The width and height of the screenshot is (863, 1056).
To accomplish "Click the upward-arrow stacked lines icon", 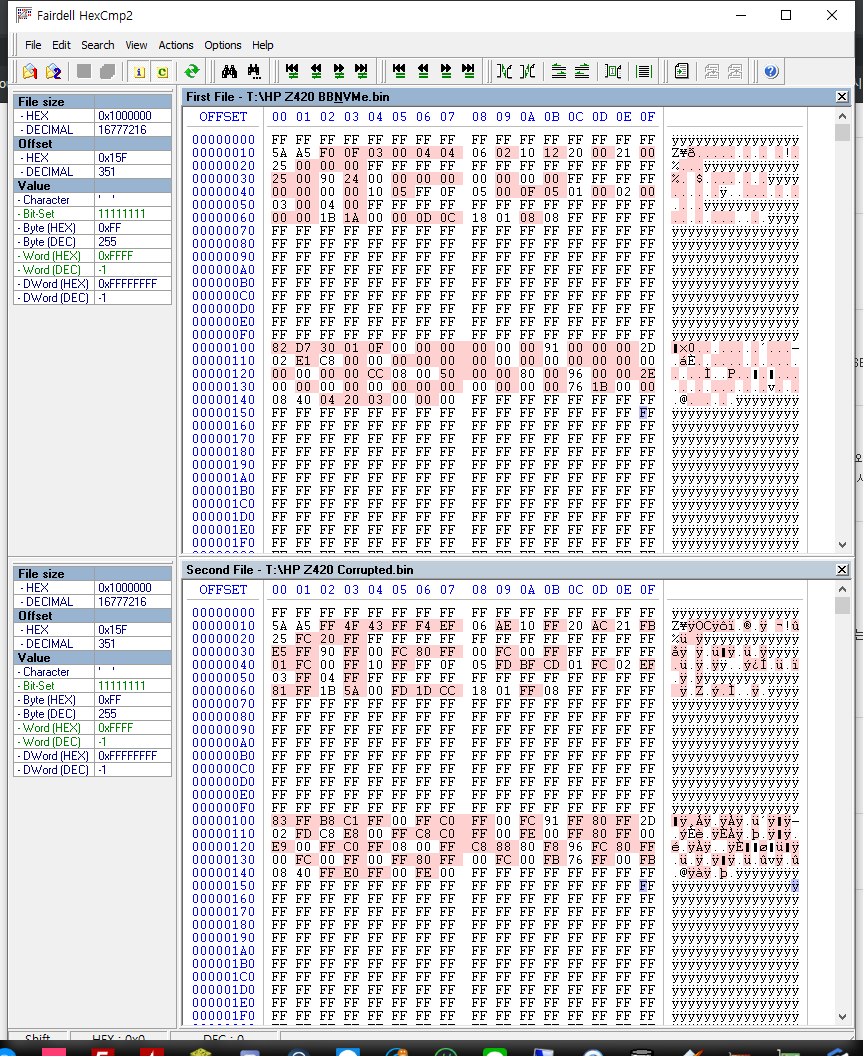I will 558,71.
